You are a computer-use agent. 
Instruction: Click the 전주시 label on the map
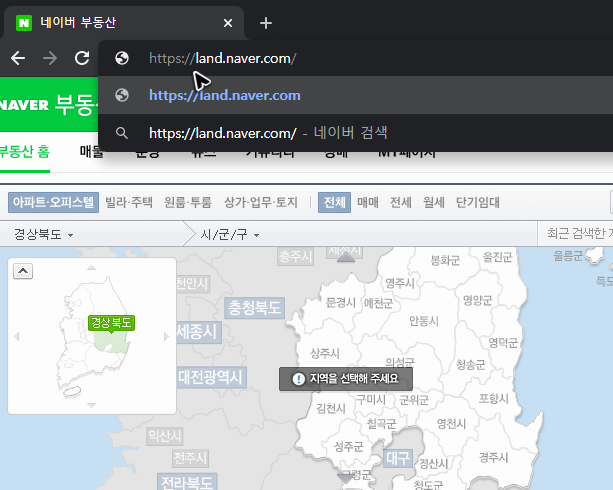coord(190,458)
